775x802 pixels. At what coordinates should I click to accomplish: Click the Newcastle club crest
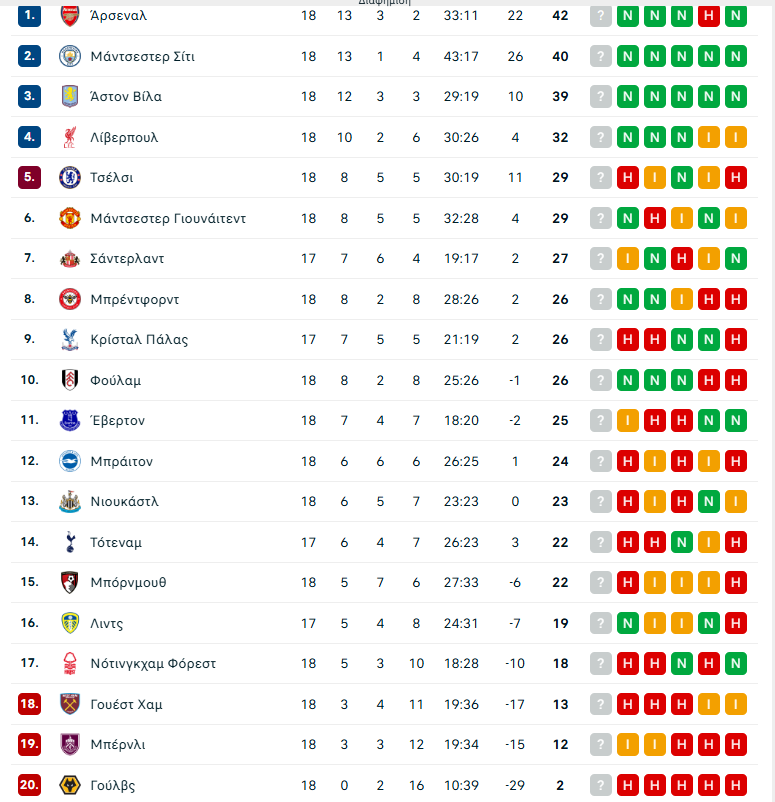coord(69,502)
